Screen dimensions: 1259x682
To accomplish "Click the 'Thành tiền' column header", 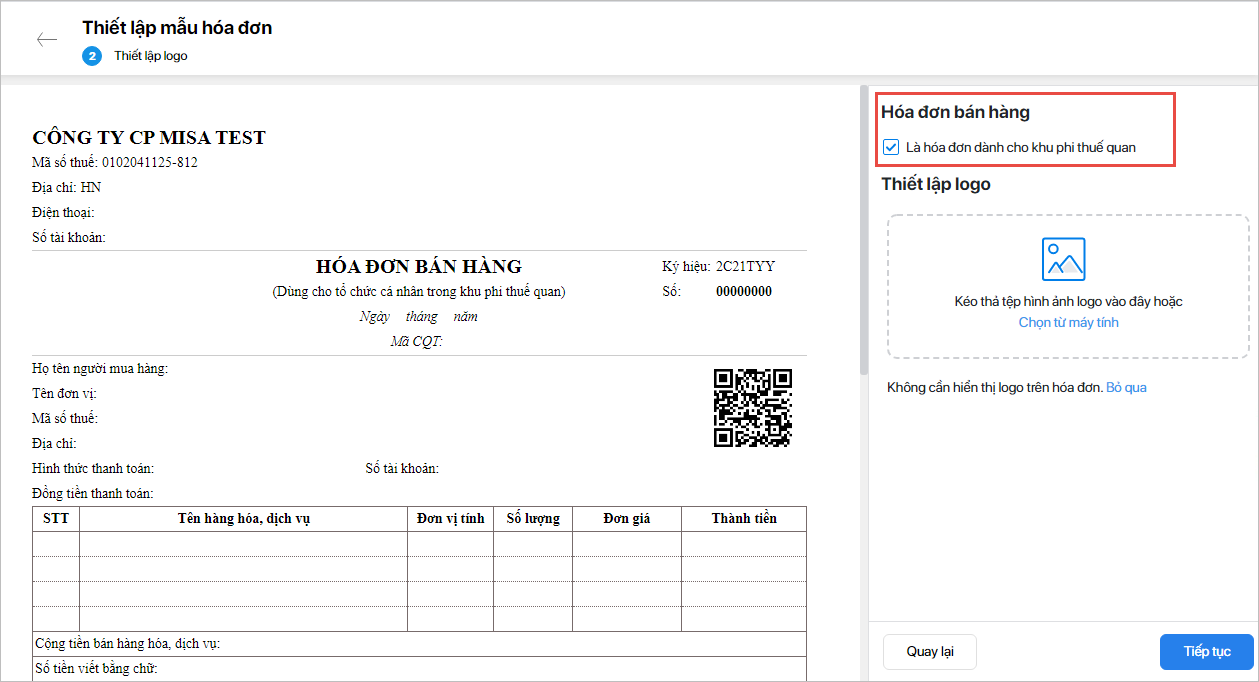I will click(743, 518).
